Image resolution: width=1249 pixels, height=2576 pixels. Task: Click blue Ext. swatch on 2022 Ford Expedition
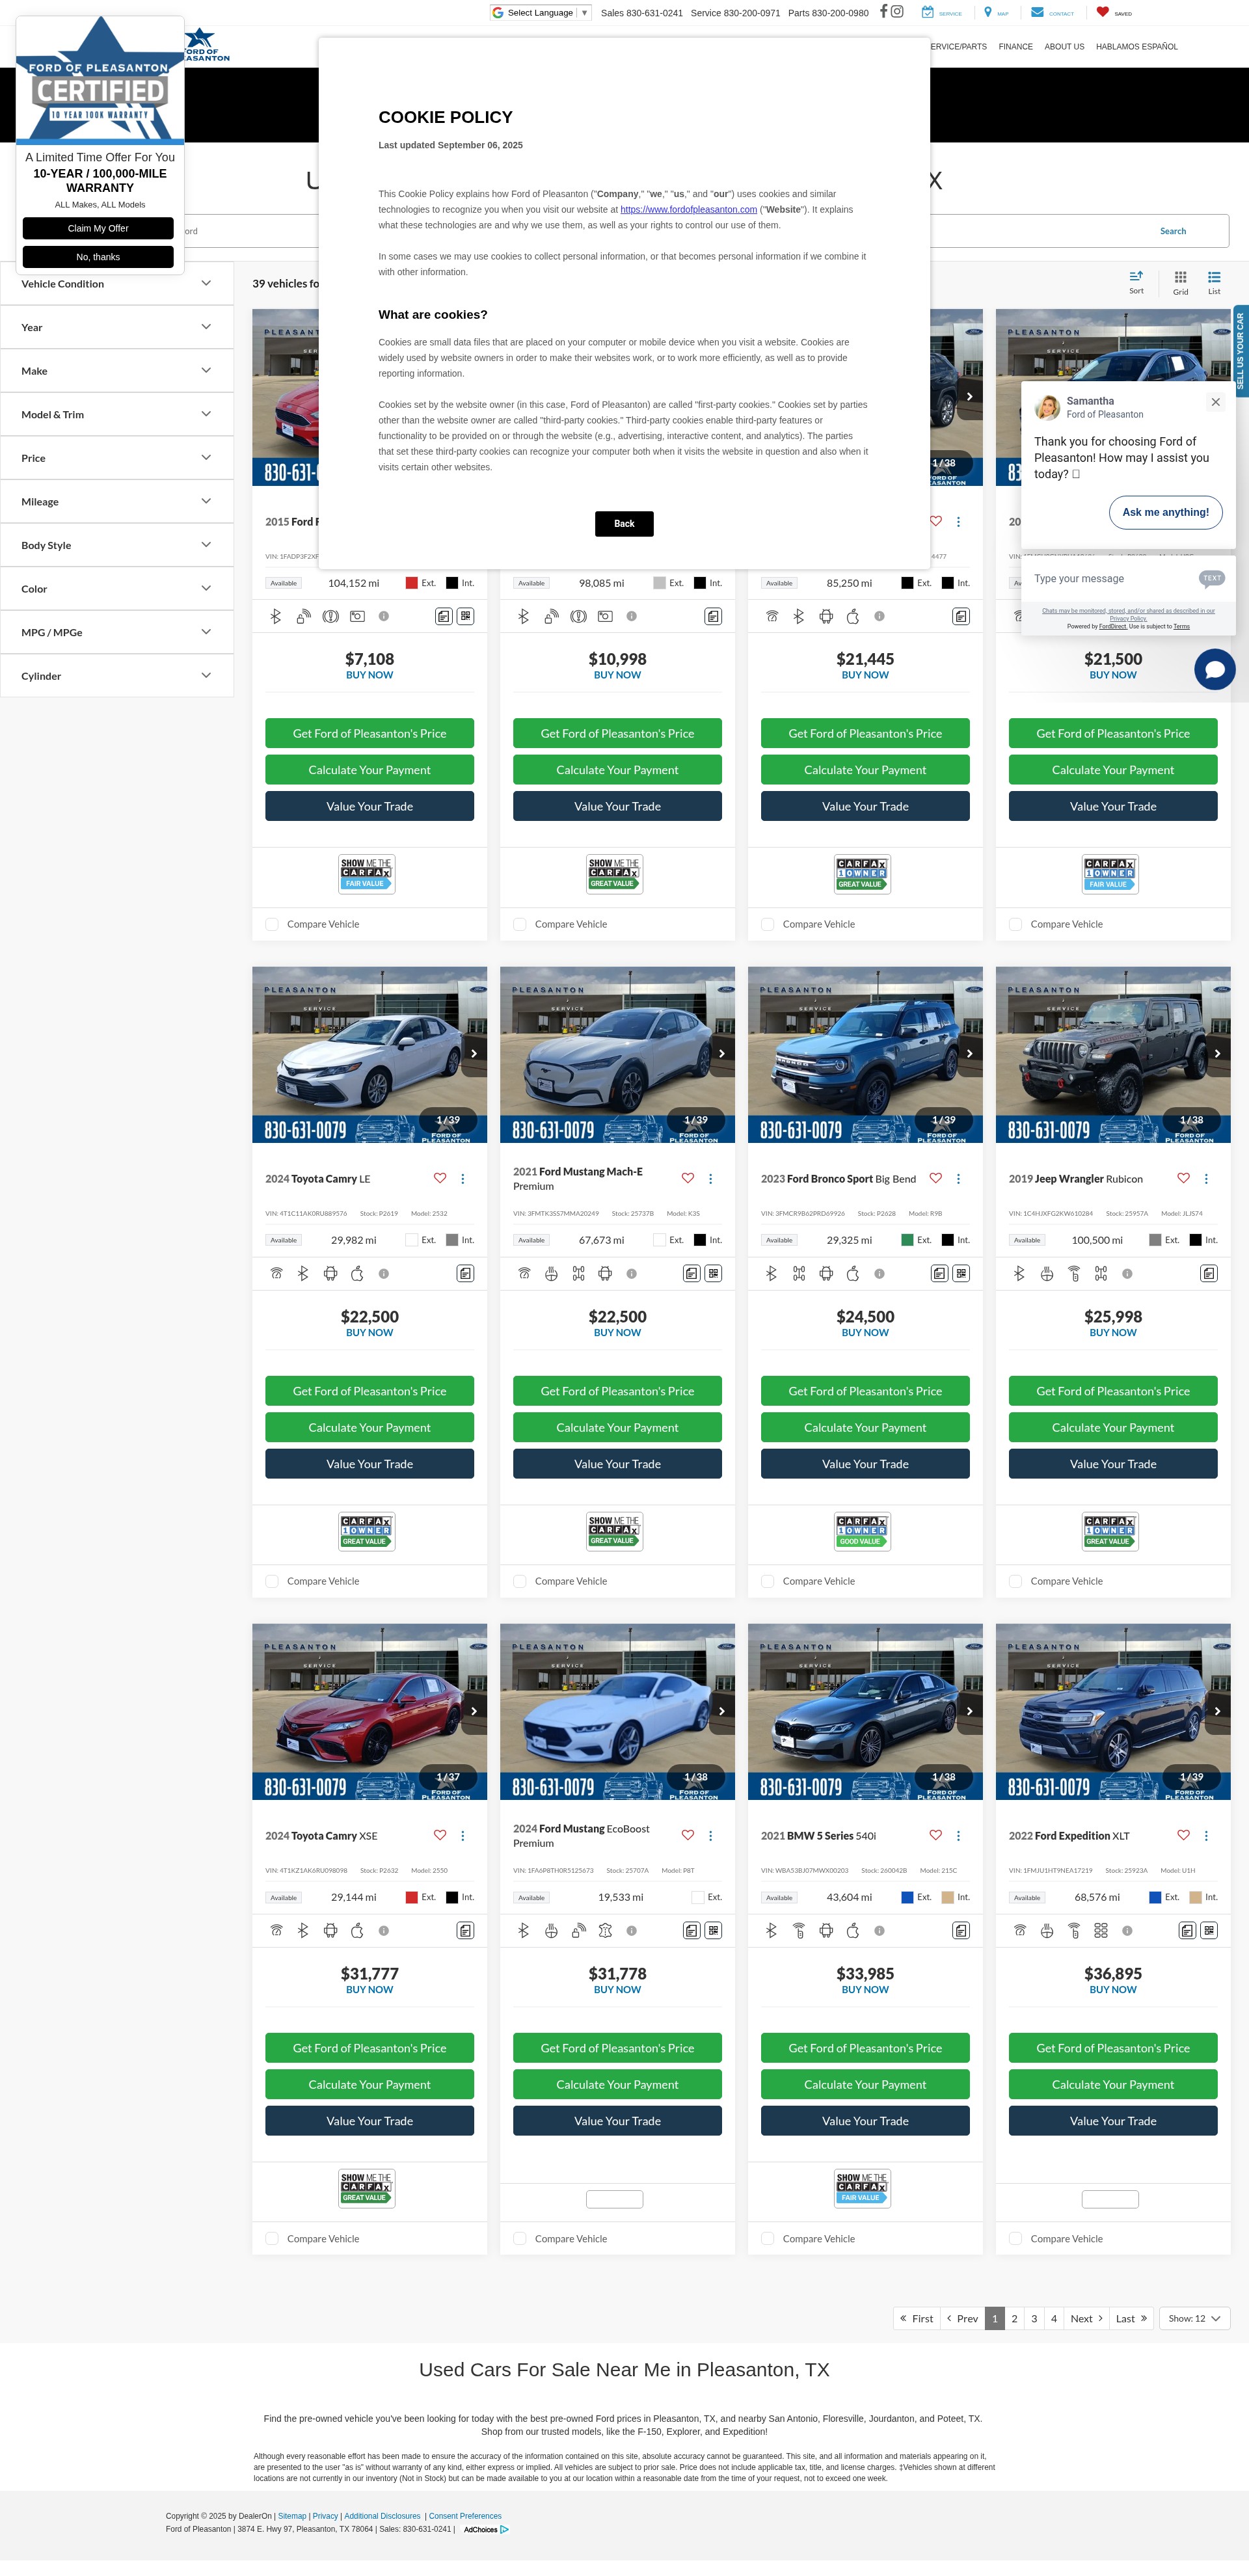pyautogui.click(x=1155, y=1897)
